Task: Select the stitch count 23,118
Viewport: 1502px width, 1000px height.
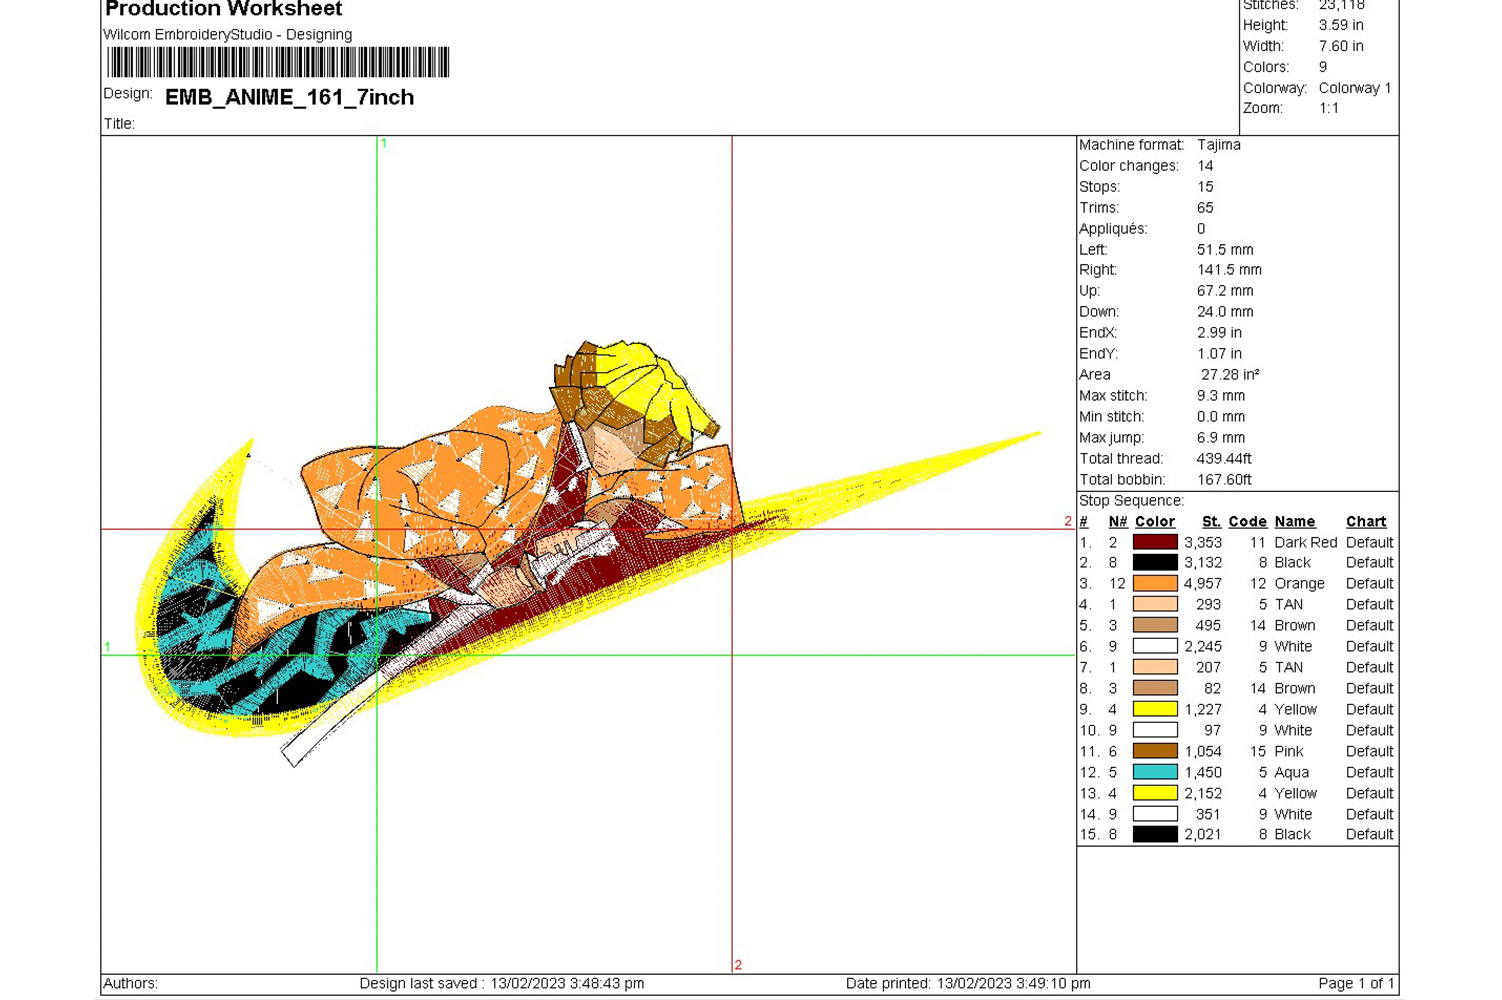Action: coord(1341,6)
